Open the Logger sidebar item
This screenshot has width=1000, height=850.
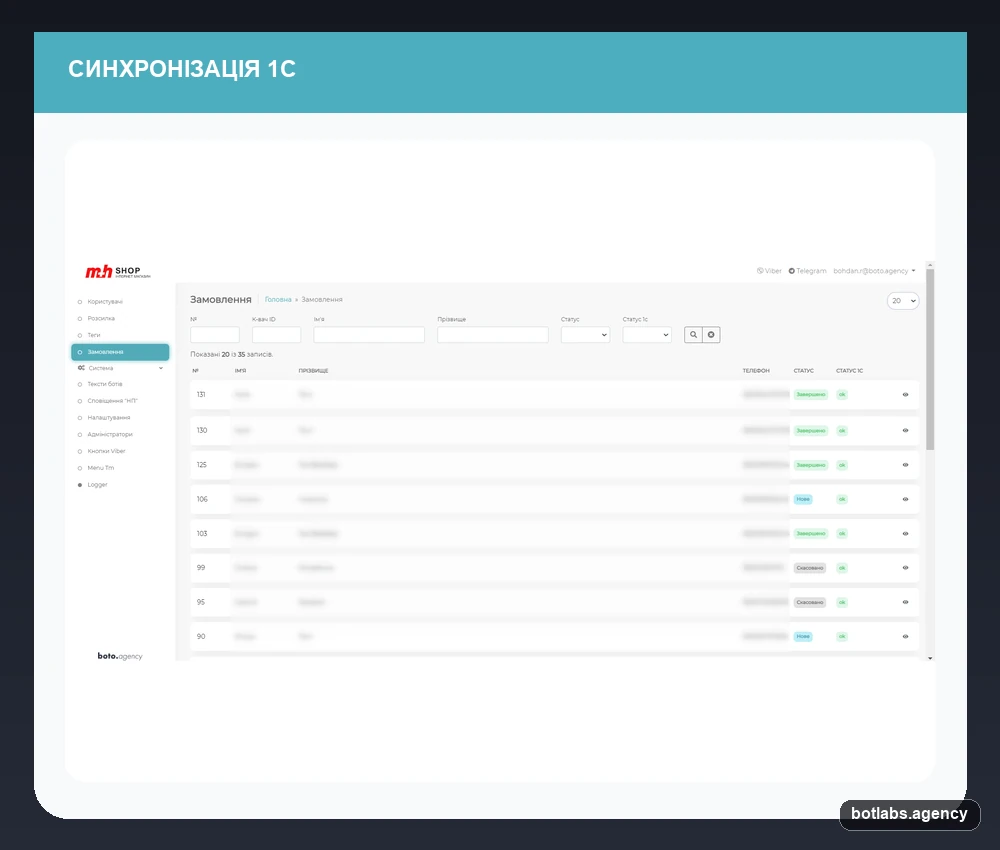pos(97,485)
